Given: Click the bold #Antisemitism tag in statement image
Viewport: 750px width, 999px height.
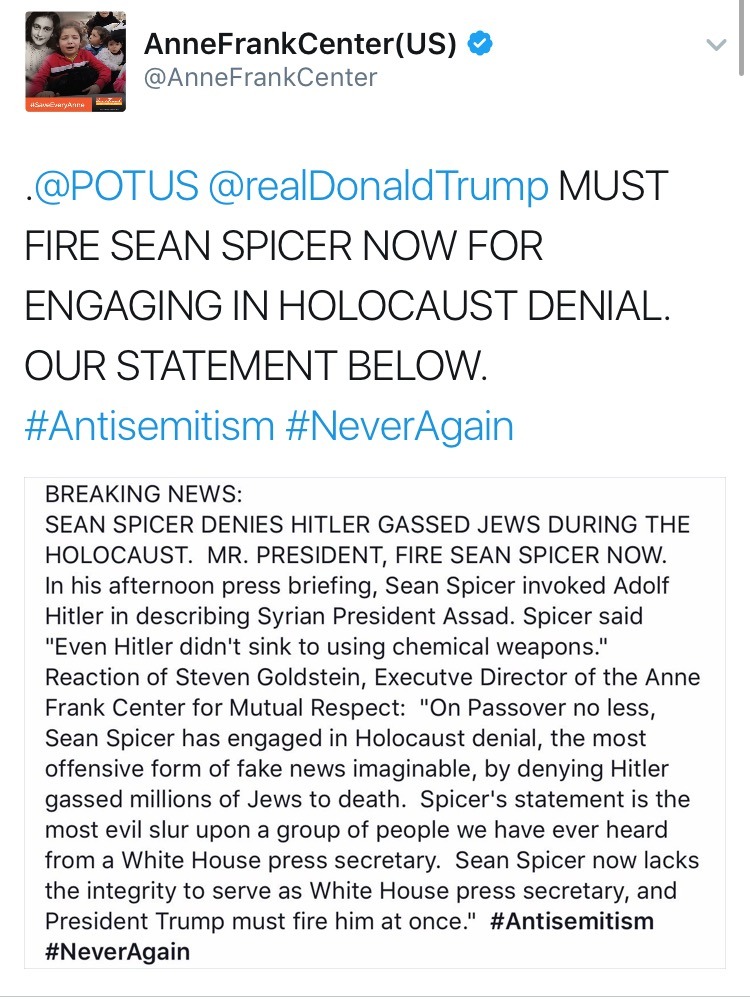Looking at the screenshot, I should [x=573, y=921].
